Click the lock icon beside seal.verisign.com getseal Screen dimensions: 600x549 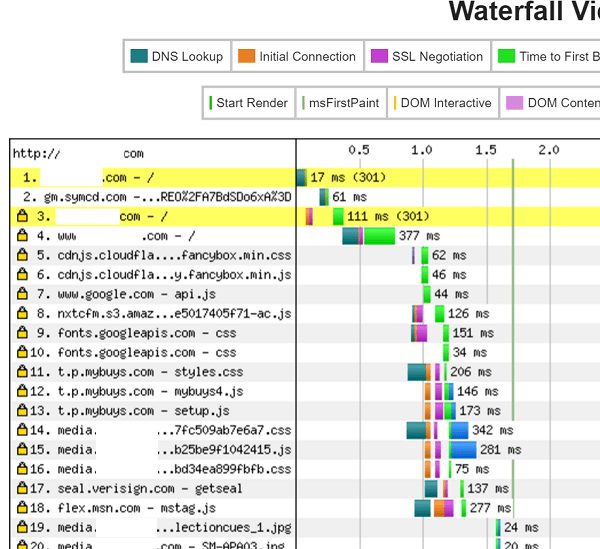coord(23,488)
